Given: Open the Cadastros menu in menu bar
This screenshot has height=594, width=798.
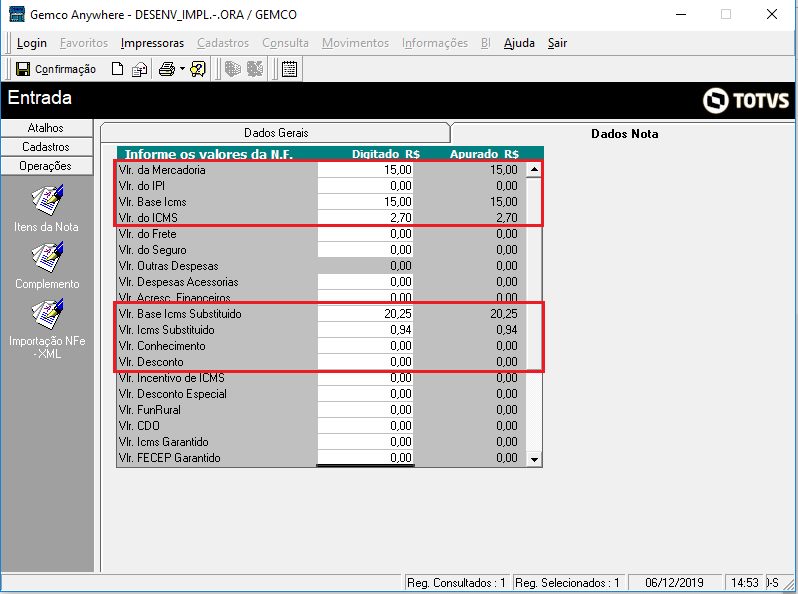Looking at the screenshot, I should pyautogui.click(x=223, y=43).
